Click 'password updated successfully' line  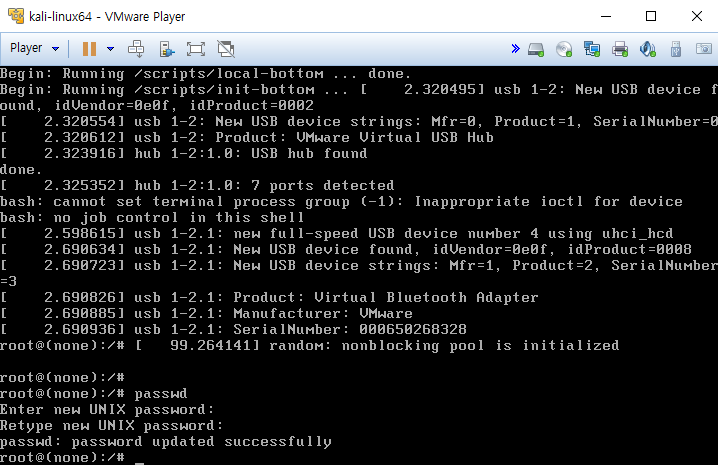(x=166, y=442)
